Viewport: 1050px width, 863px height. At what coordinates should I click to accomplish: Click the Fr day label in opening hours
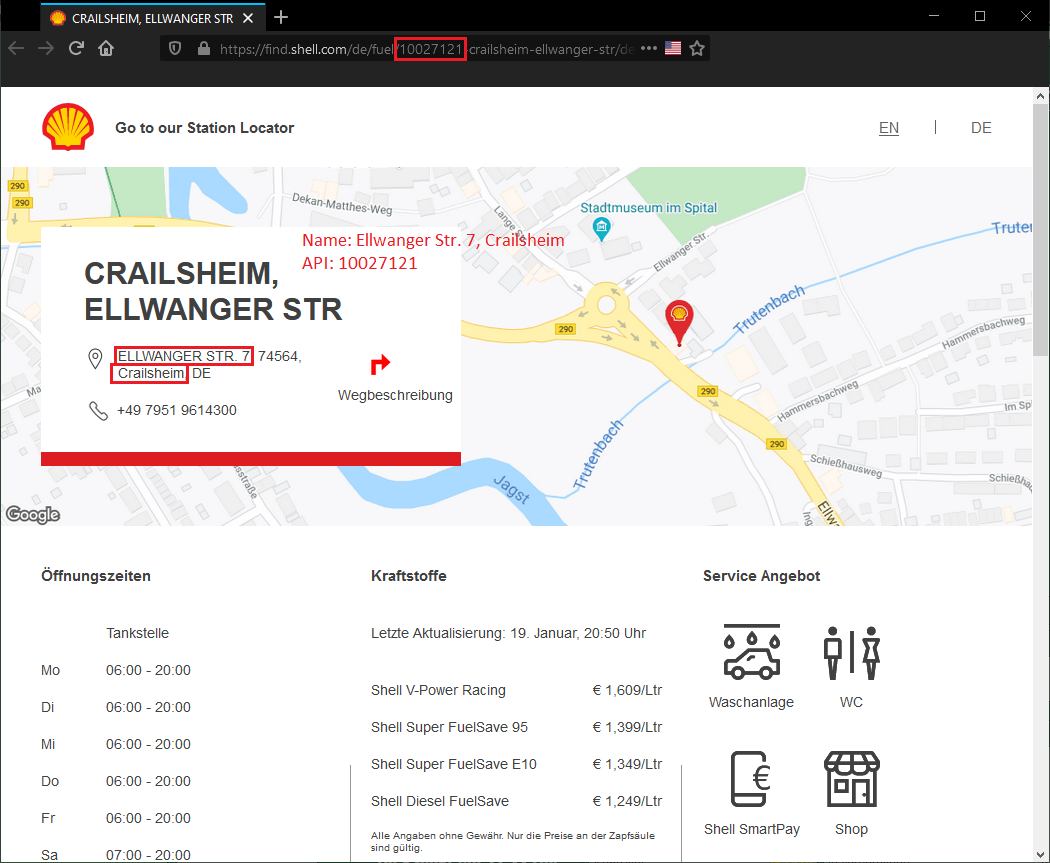48,818
